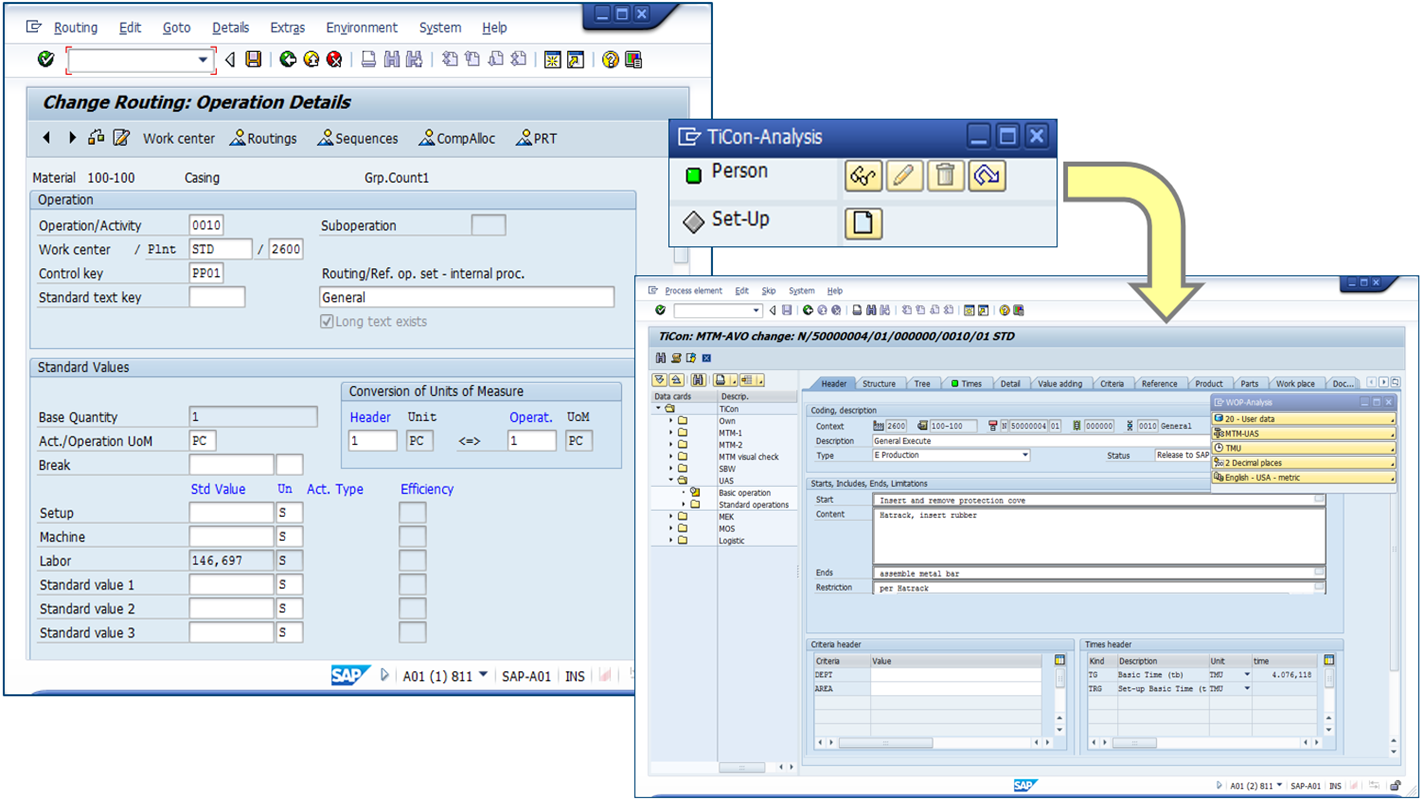
Task: Click the Refresh arrow icon in Person row
Action: point(986,176)
